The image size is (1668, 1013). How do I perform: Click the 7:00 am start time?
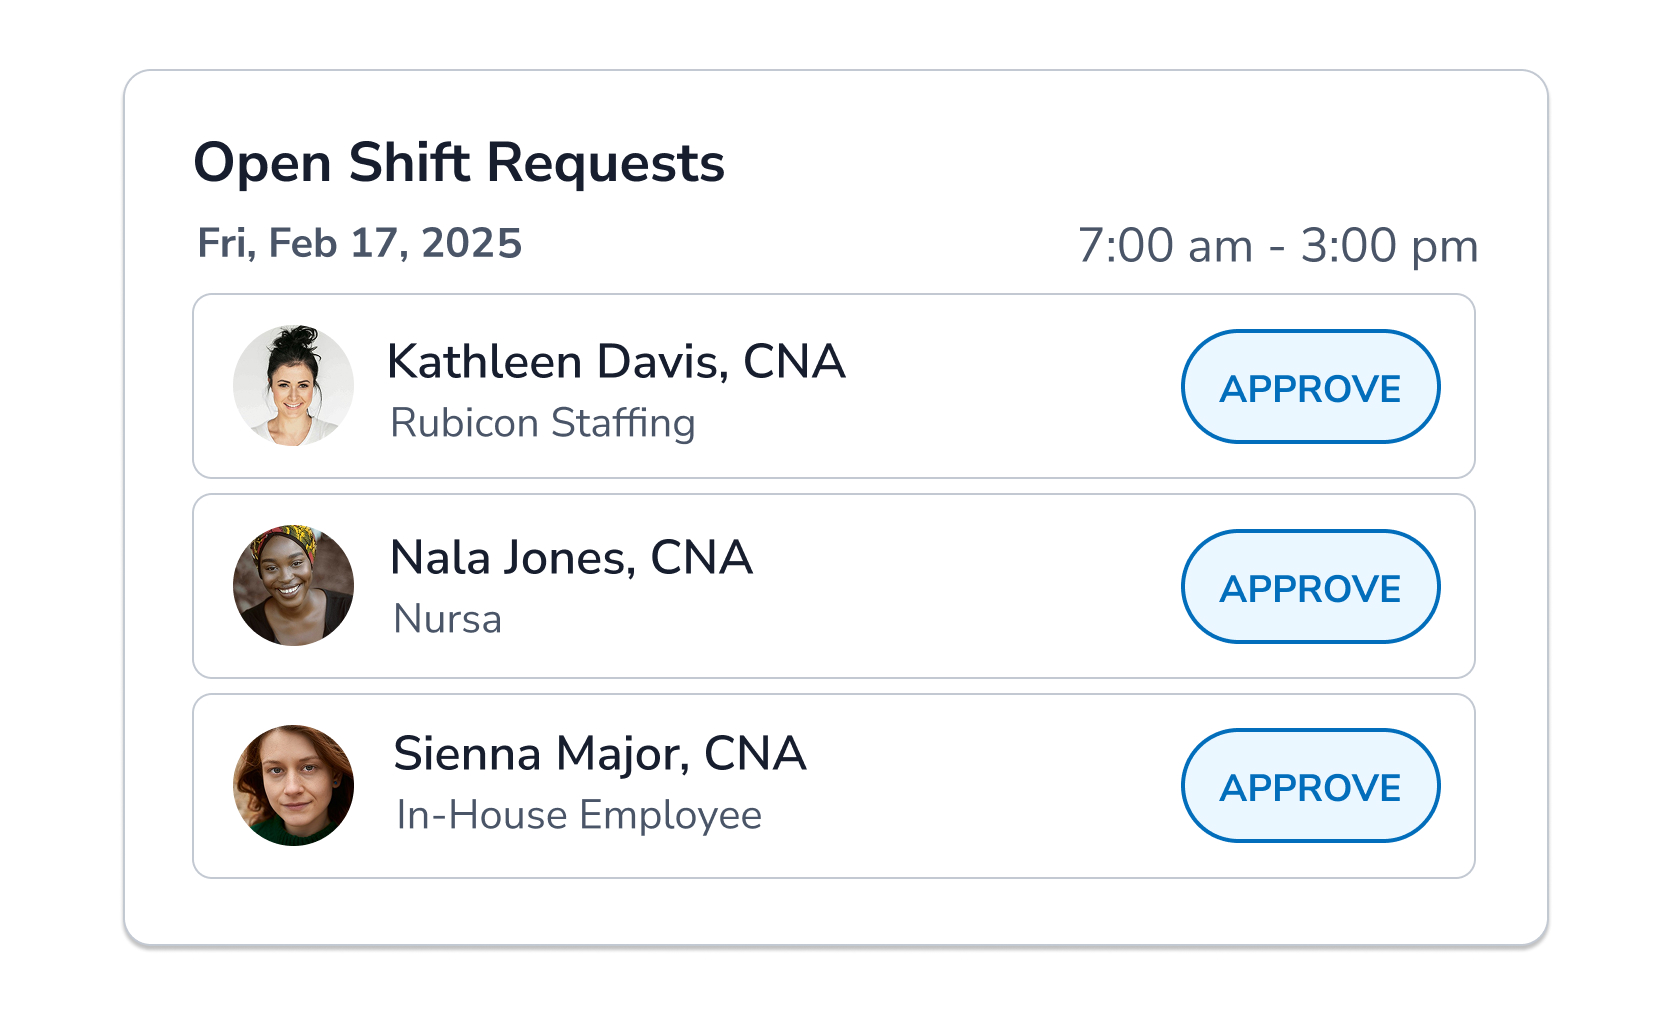[1165, 246]
